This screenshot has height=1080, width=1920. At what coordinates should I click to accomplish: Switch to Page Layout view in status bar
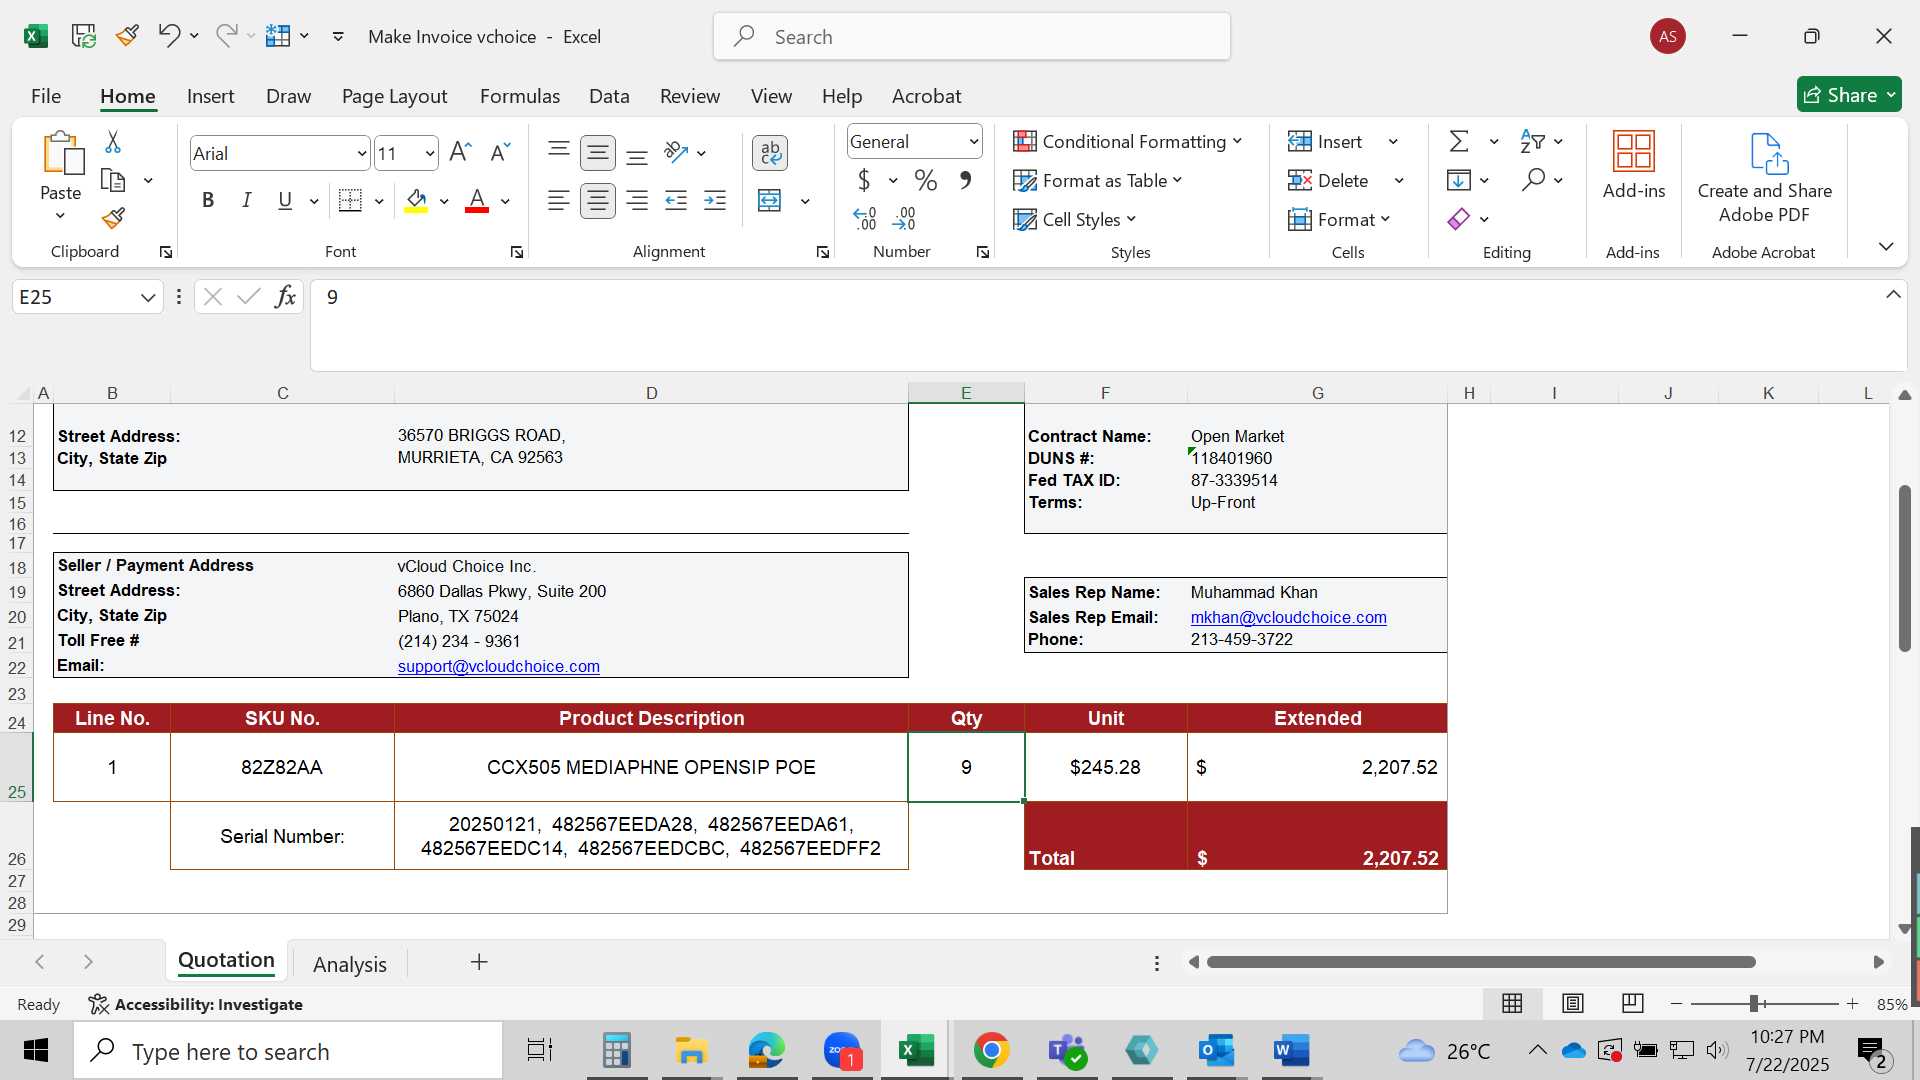click(1573, 1003)
